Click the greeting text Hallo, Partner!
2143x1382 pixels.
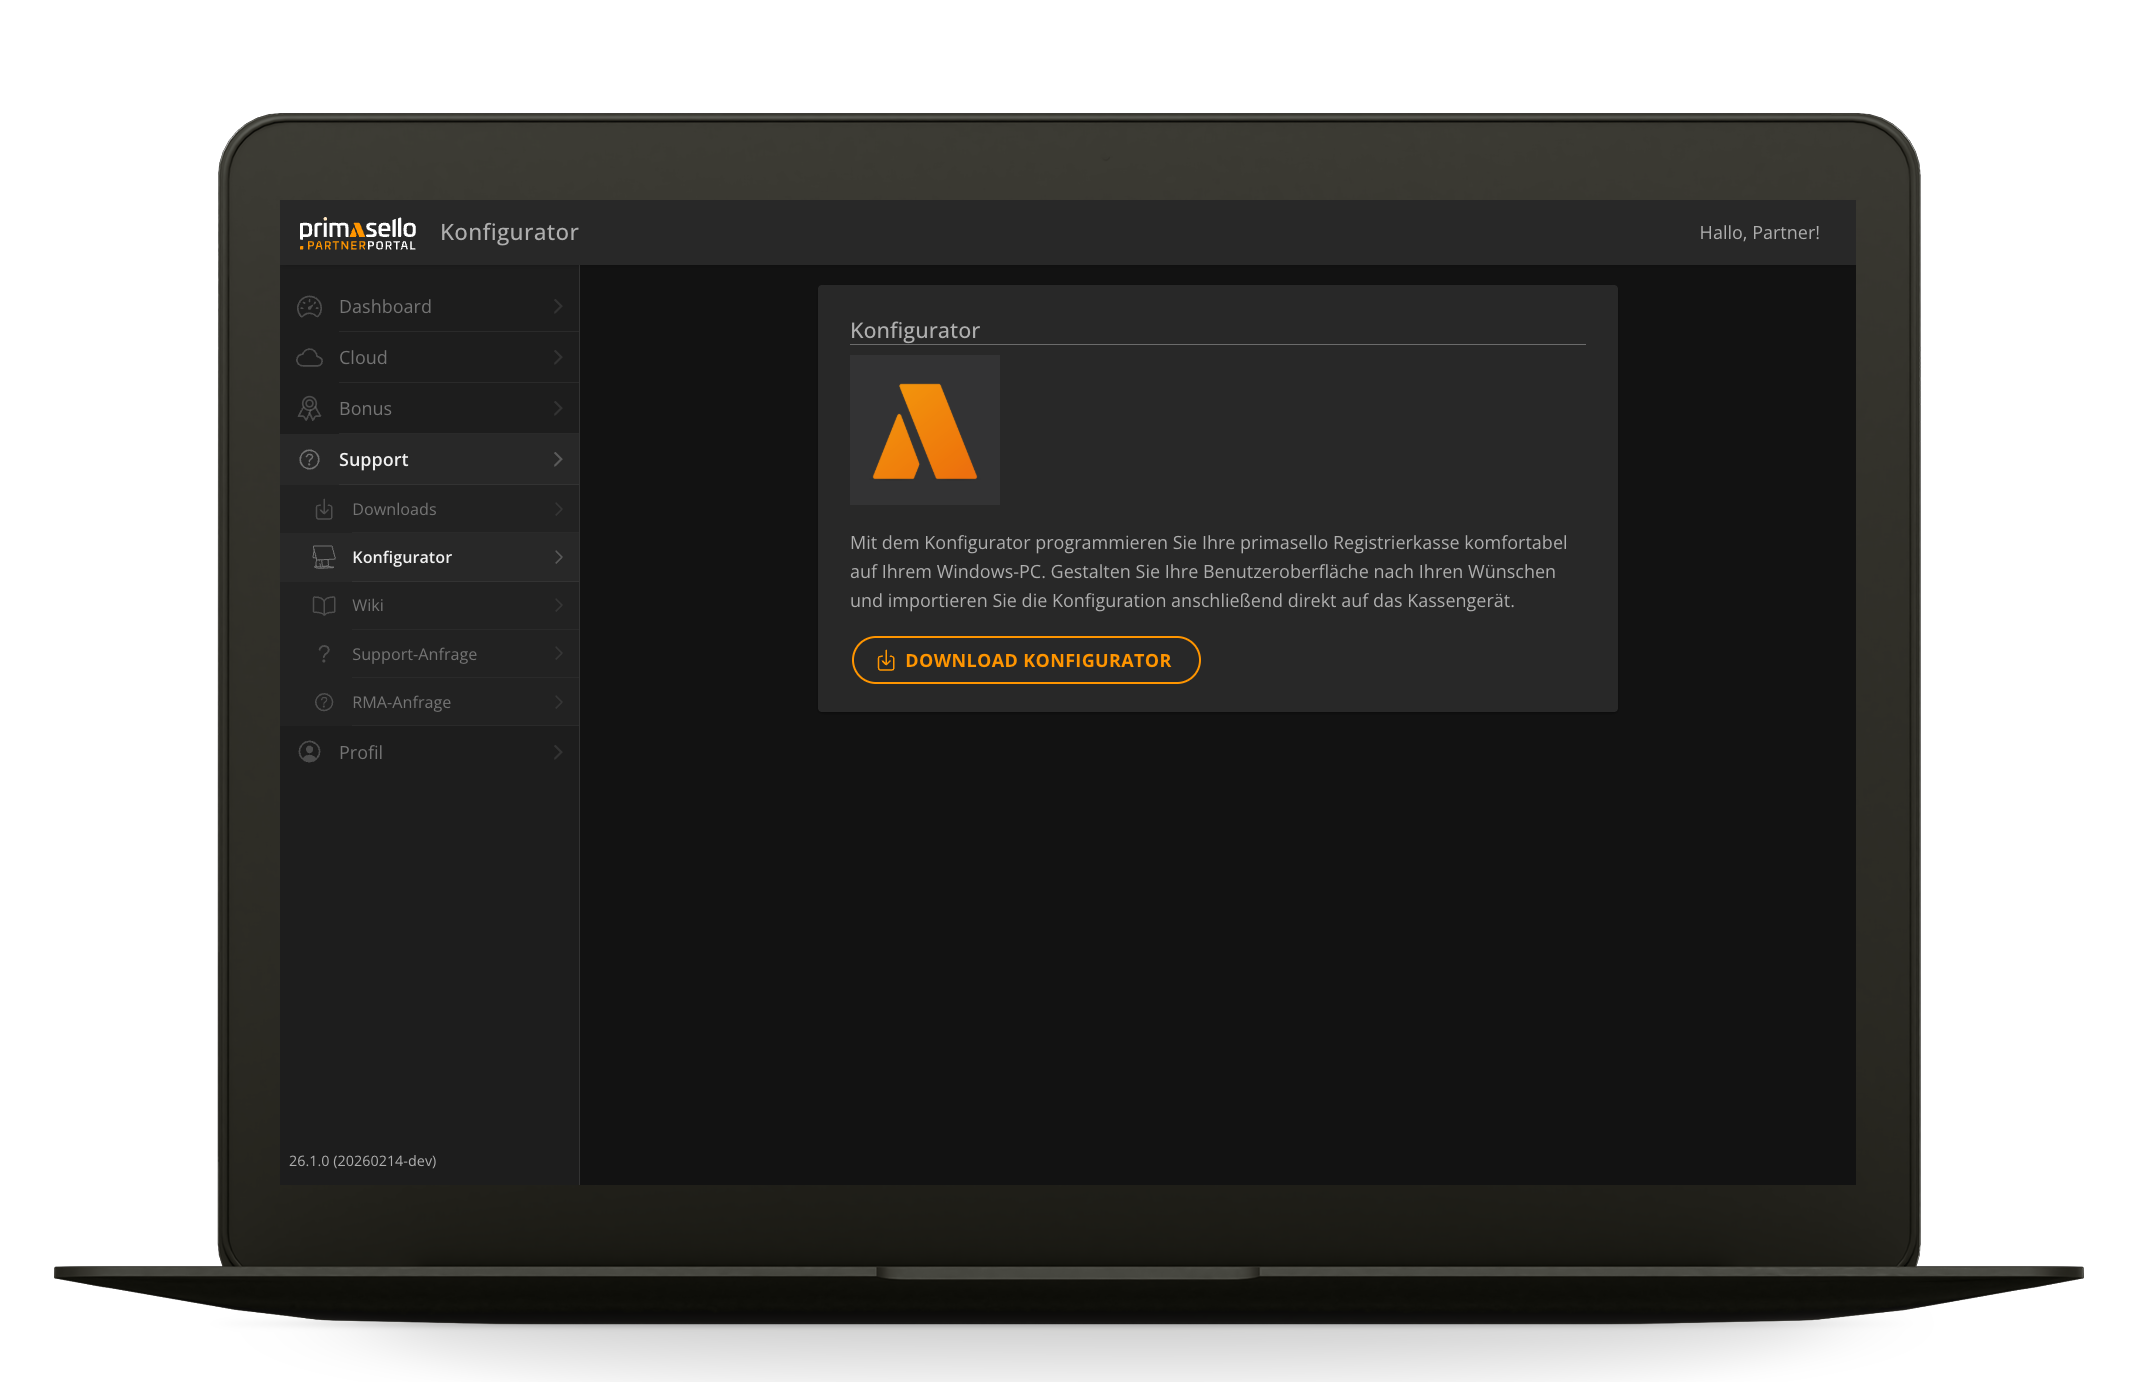(x=1760, y=232)
